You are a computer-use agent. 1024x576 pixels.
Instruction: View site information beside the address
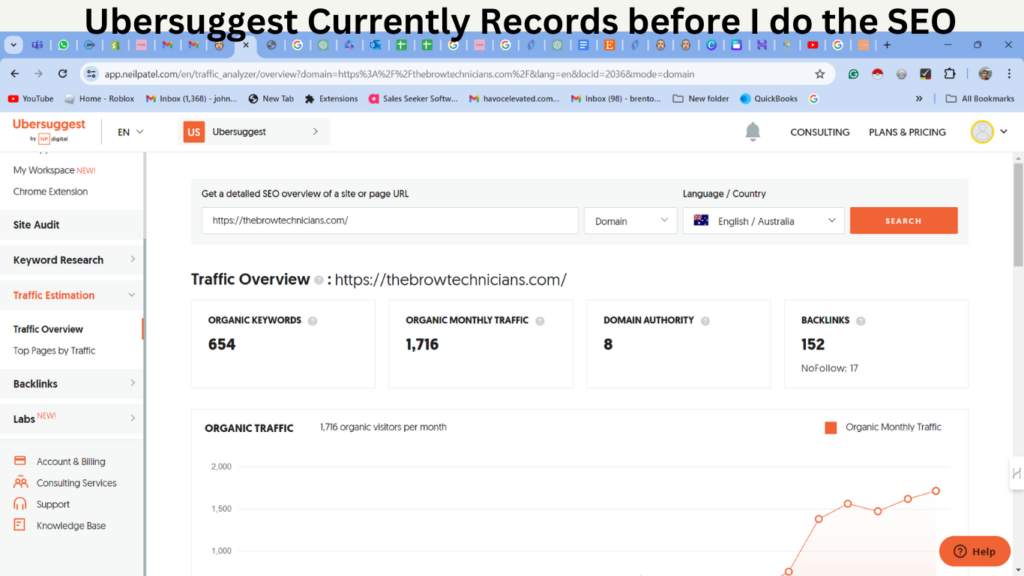[91, 74]
